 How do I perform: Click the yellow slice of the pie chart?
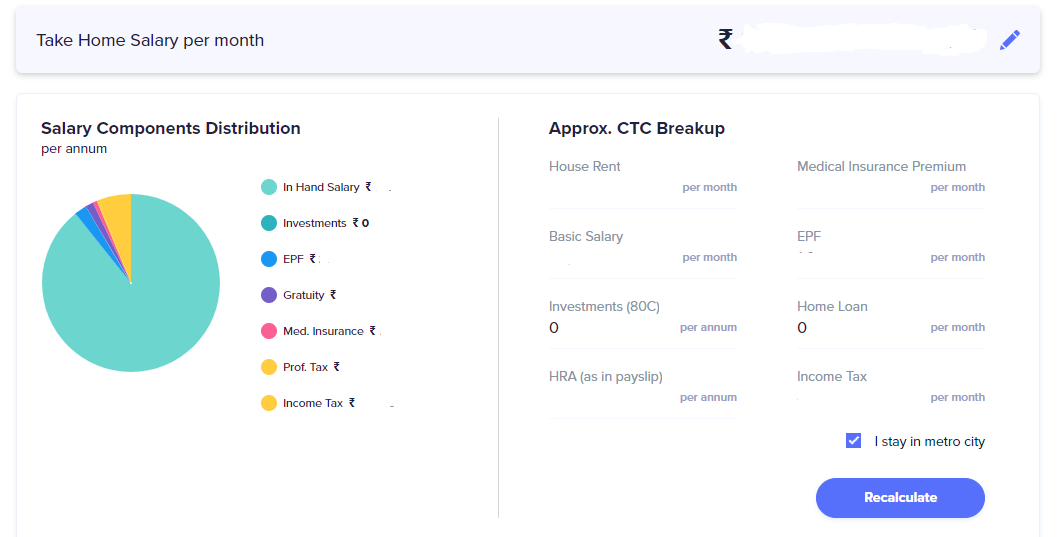click(x=117, y=215)
